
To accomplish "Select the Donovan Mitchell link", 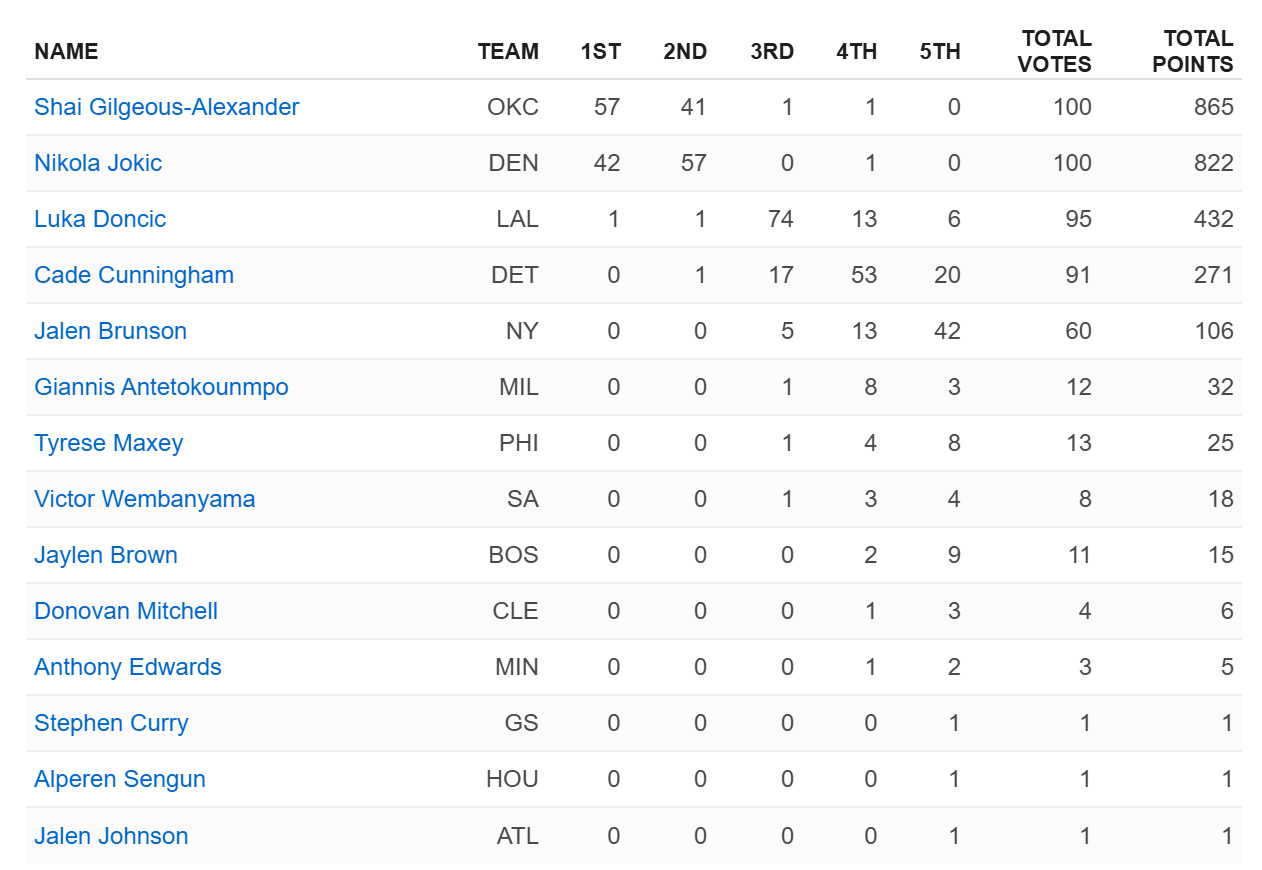I will coord(126,611).
